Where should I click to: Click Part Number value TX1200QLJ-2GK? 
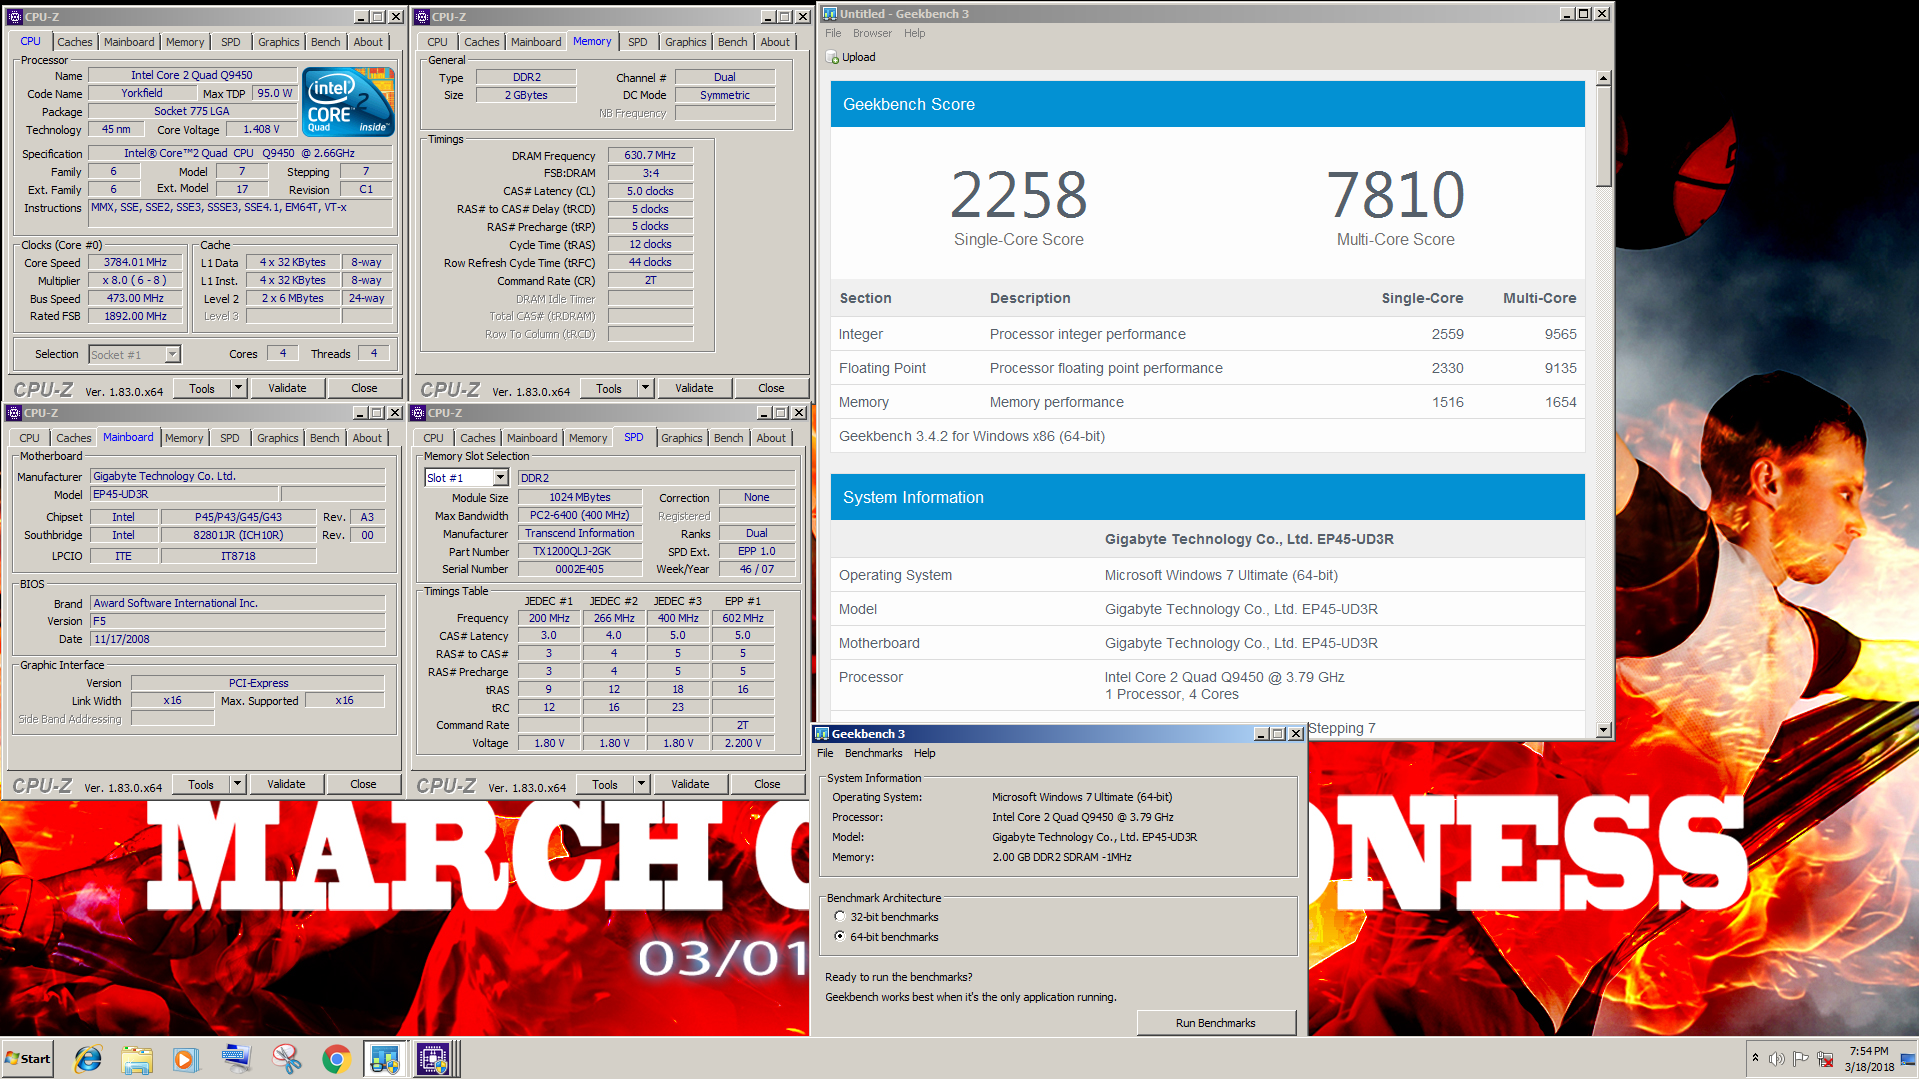[x=580, y=551]
